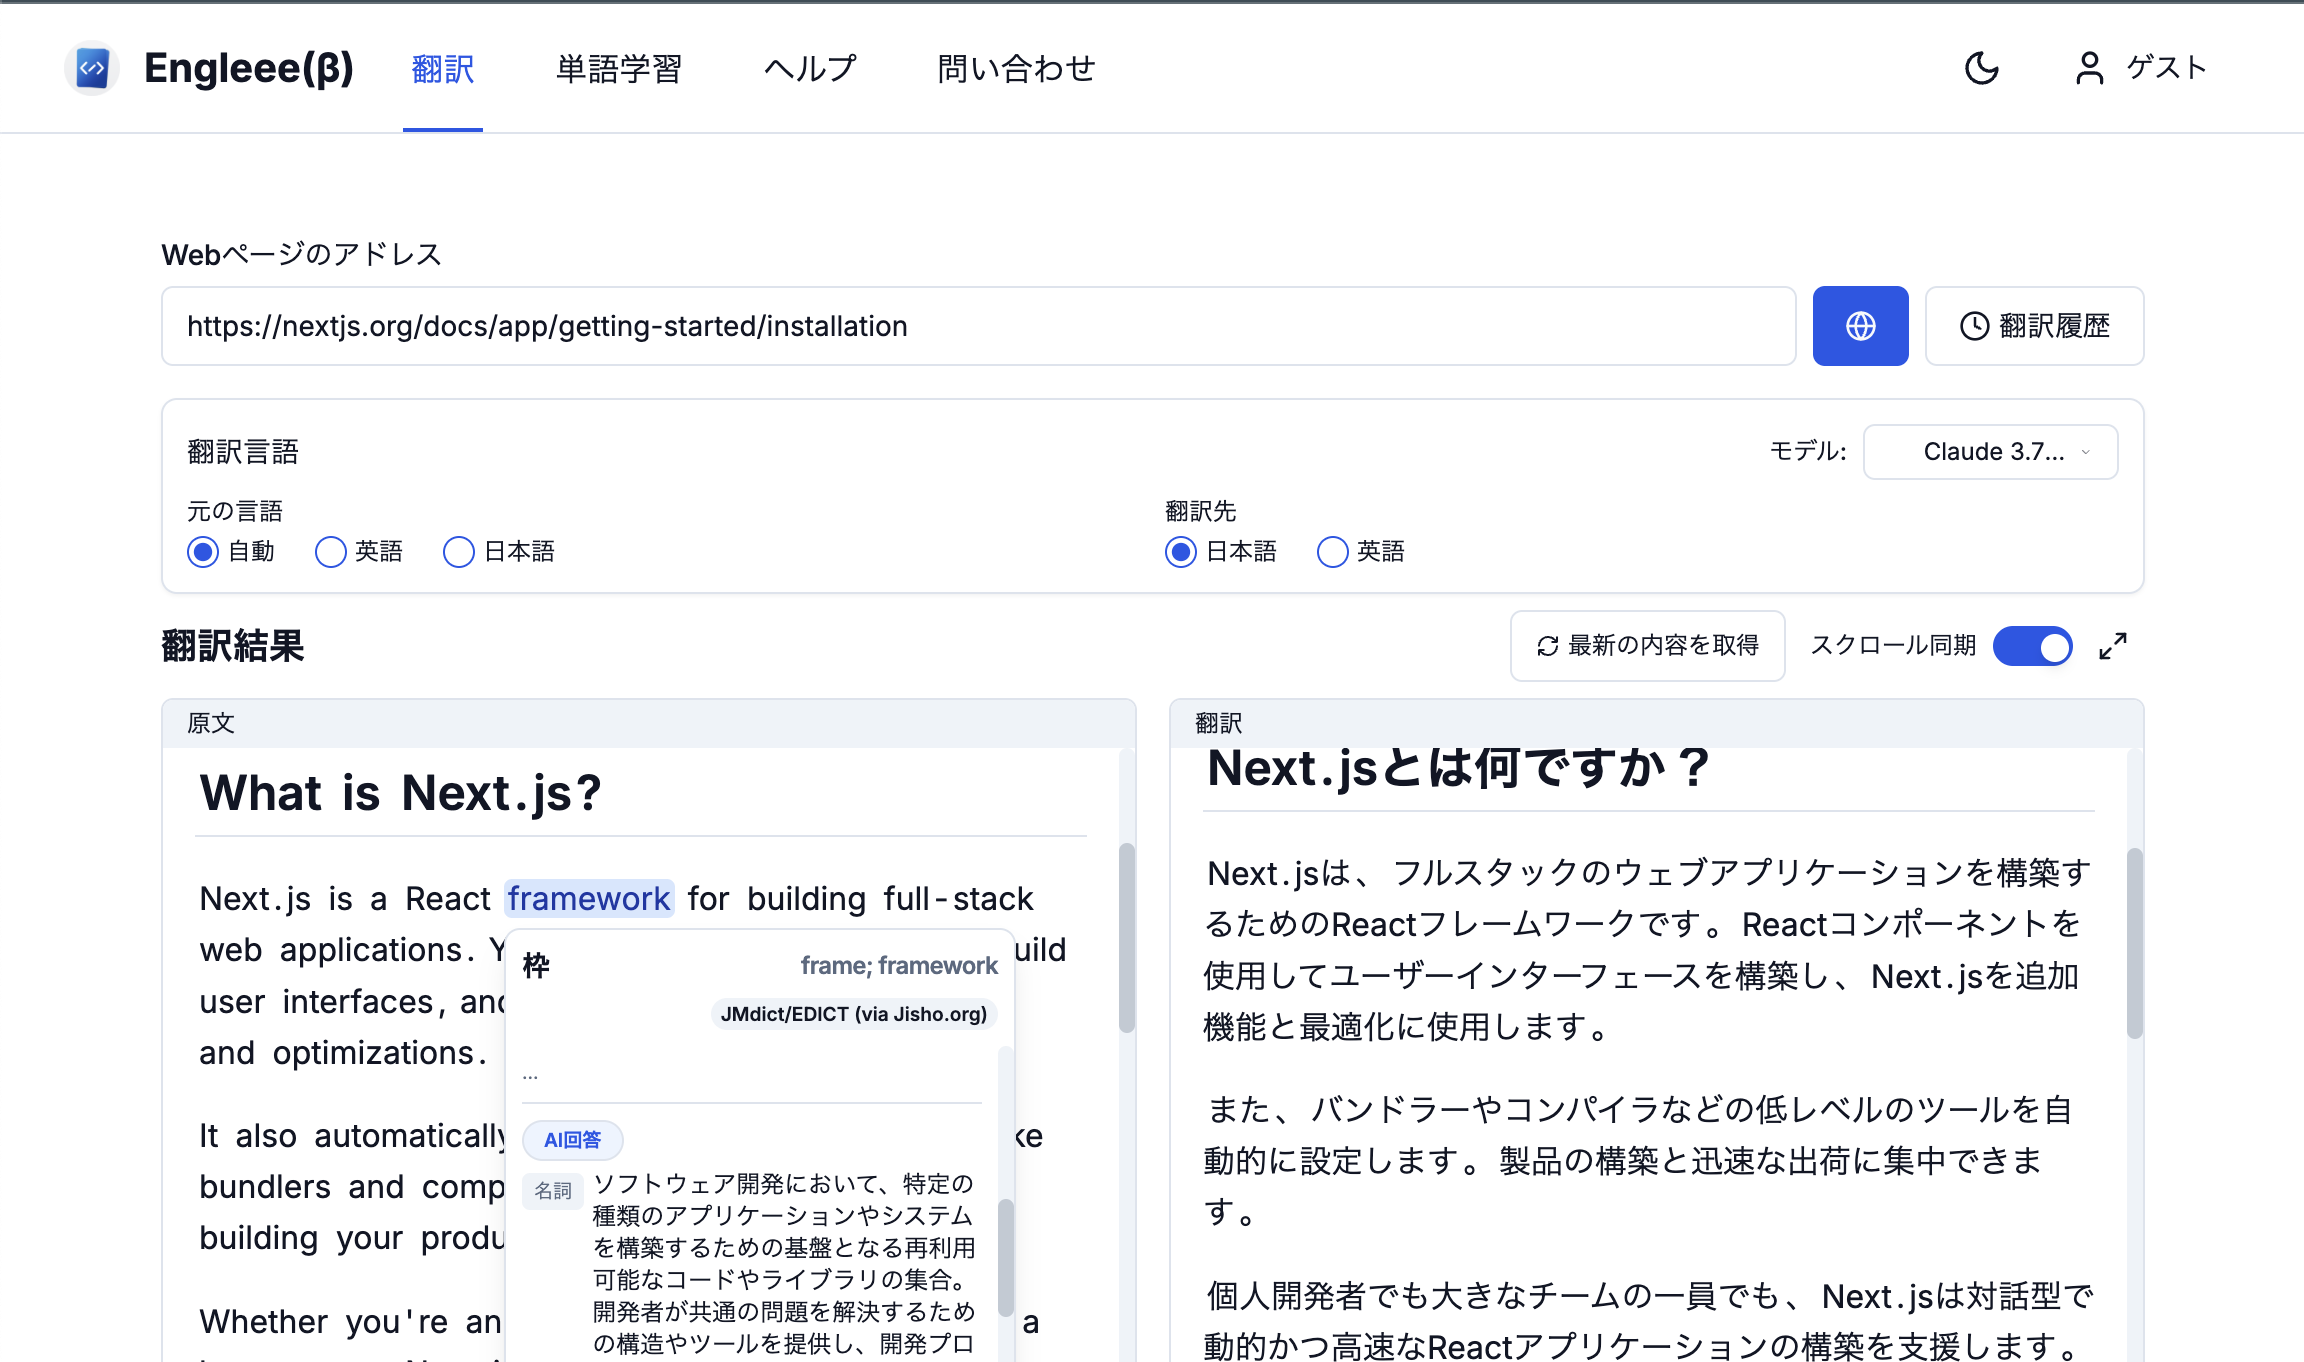Select 自動 as source language
Screen dimensions: 2304x1362
(x=203, y=552)
